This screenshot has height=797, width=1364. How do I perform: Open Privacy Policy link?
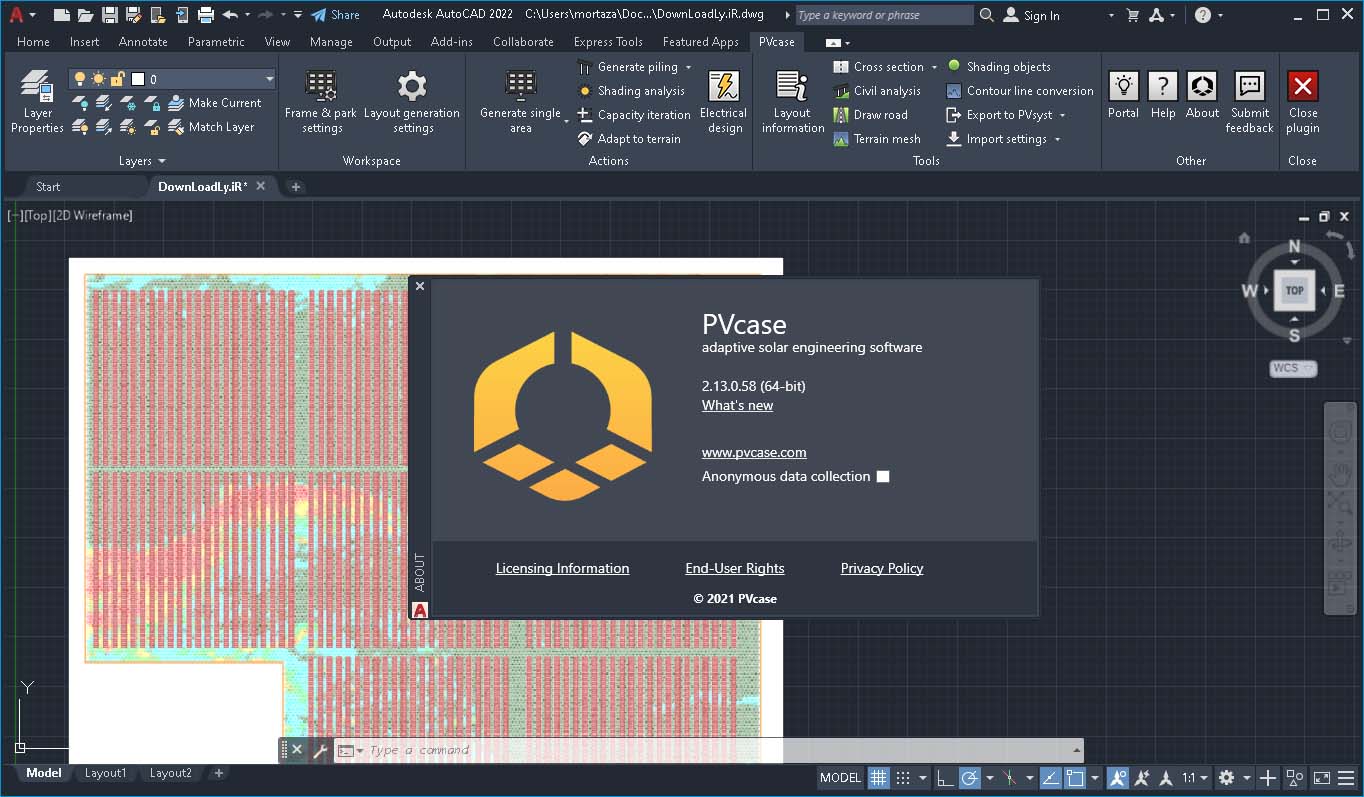pos(882,568)
